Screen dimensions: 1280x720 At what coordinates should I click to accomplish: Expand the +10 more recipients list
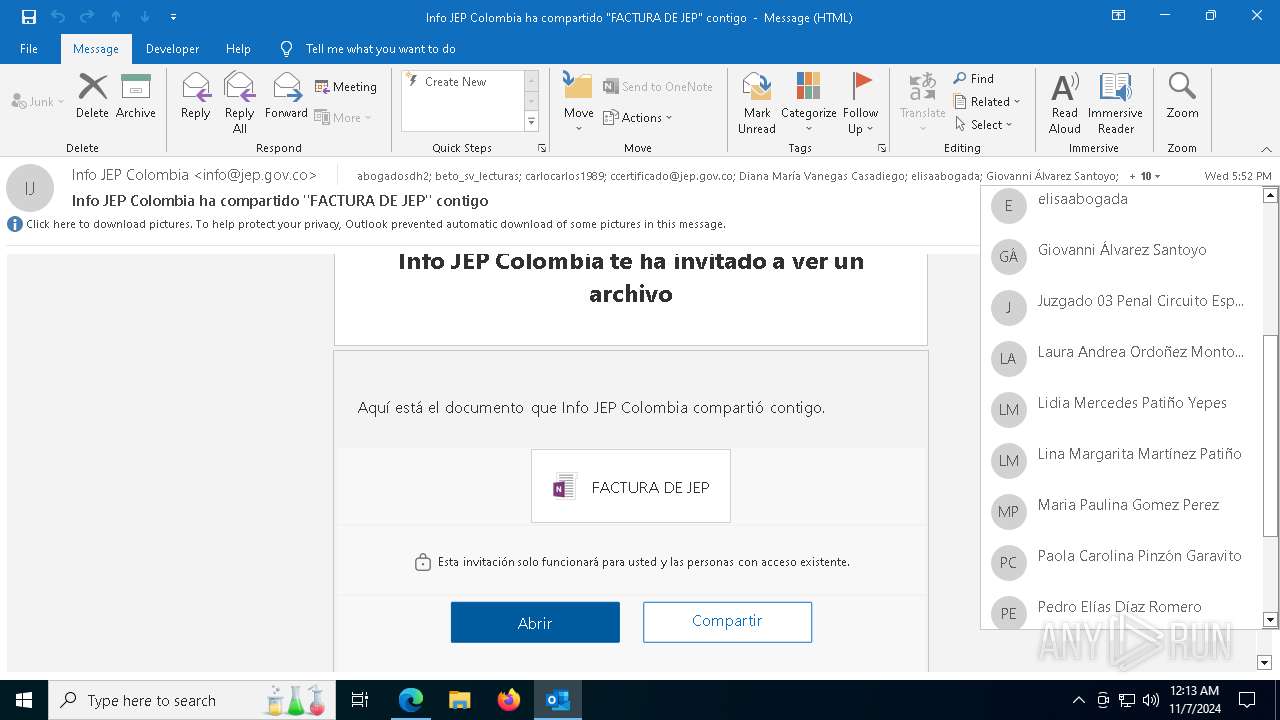[1145, 176]
